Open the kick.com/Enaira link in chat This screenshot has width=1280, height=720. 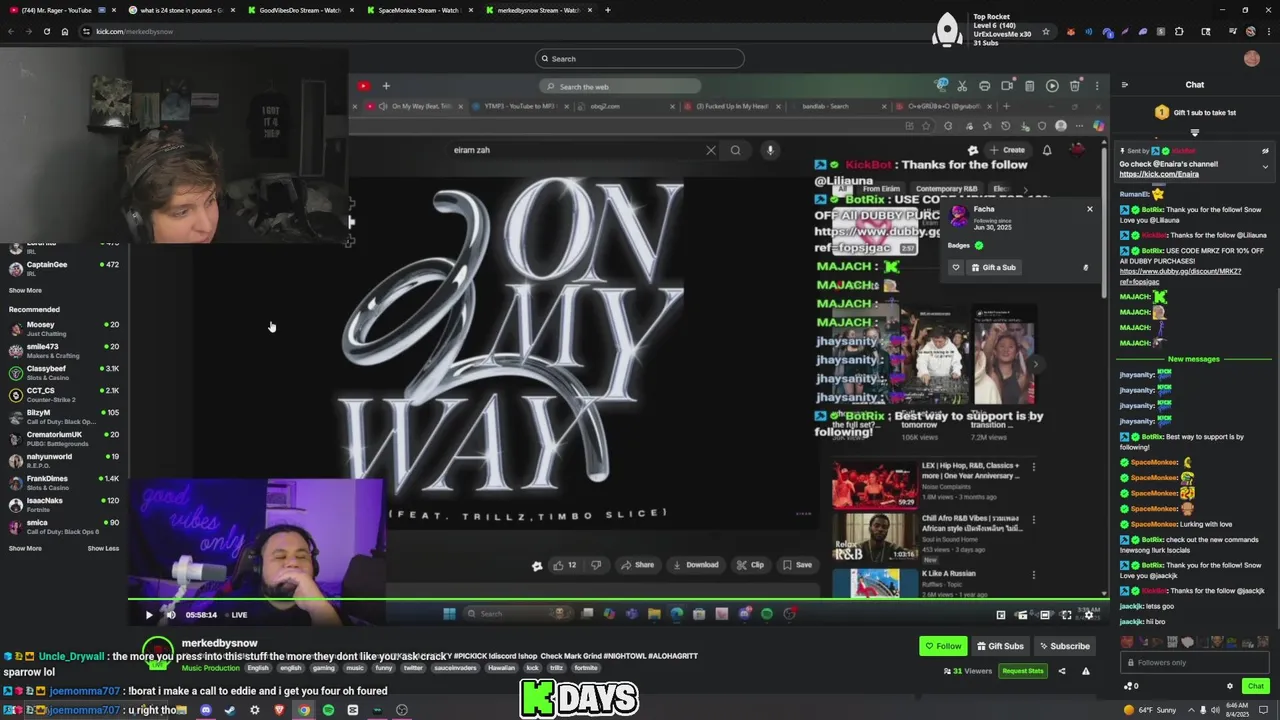coord(1158,174)
